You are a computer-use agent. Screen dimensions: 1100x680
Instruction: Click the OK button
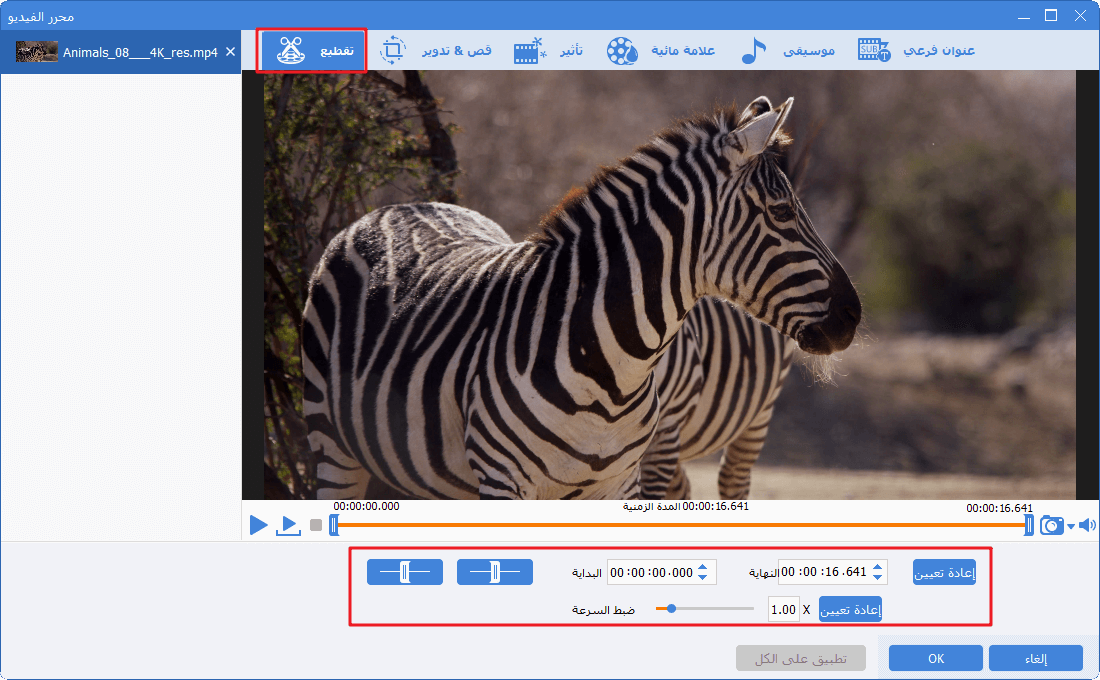click(936, 658)
